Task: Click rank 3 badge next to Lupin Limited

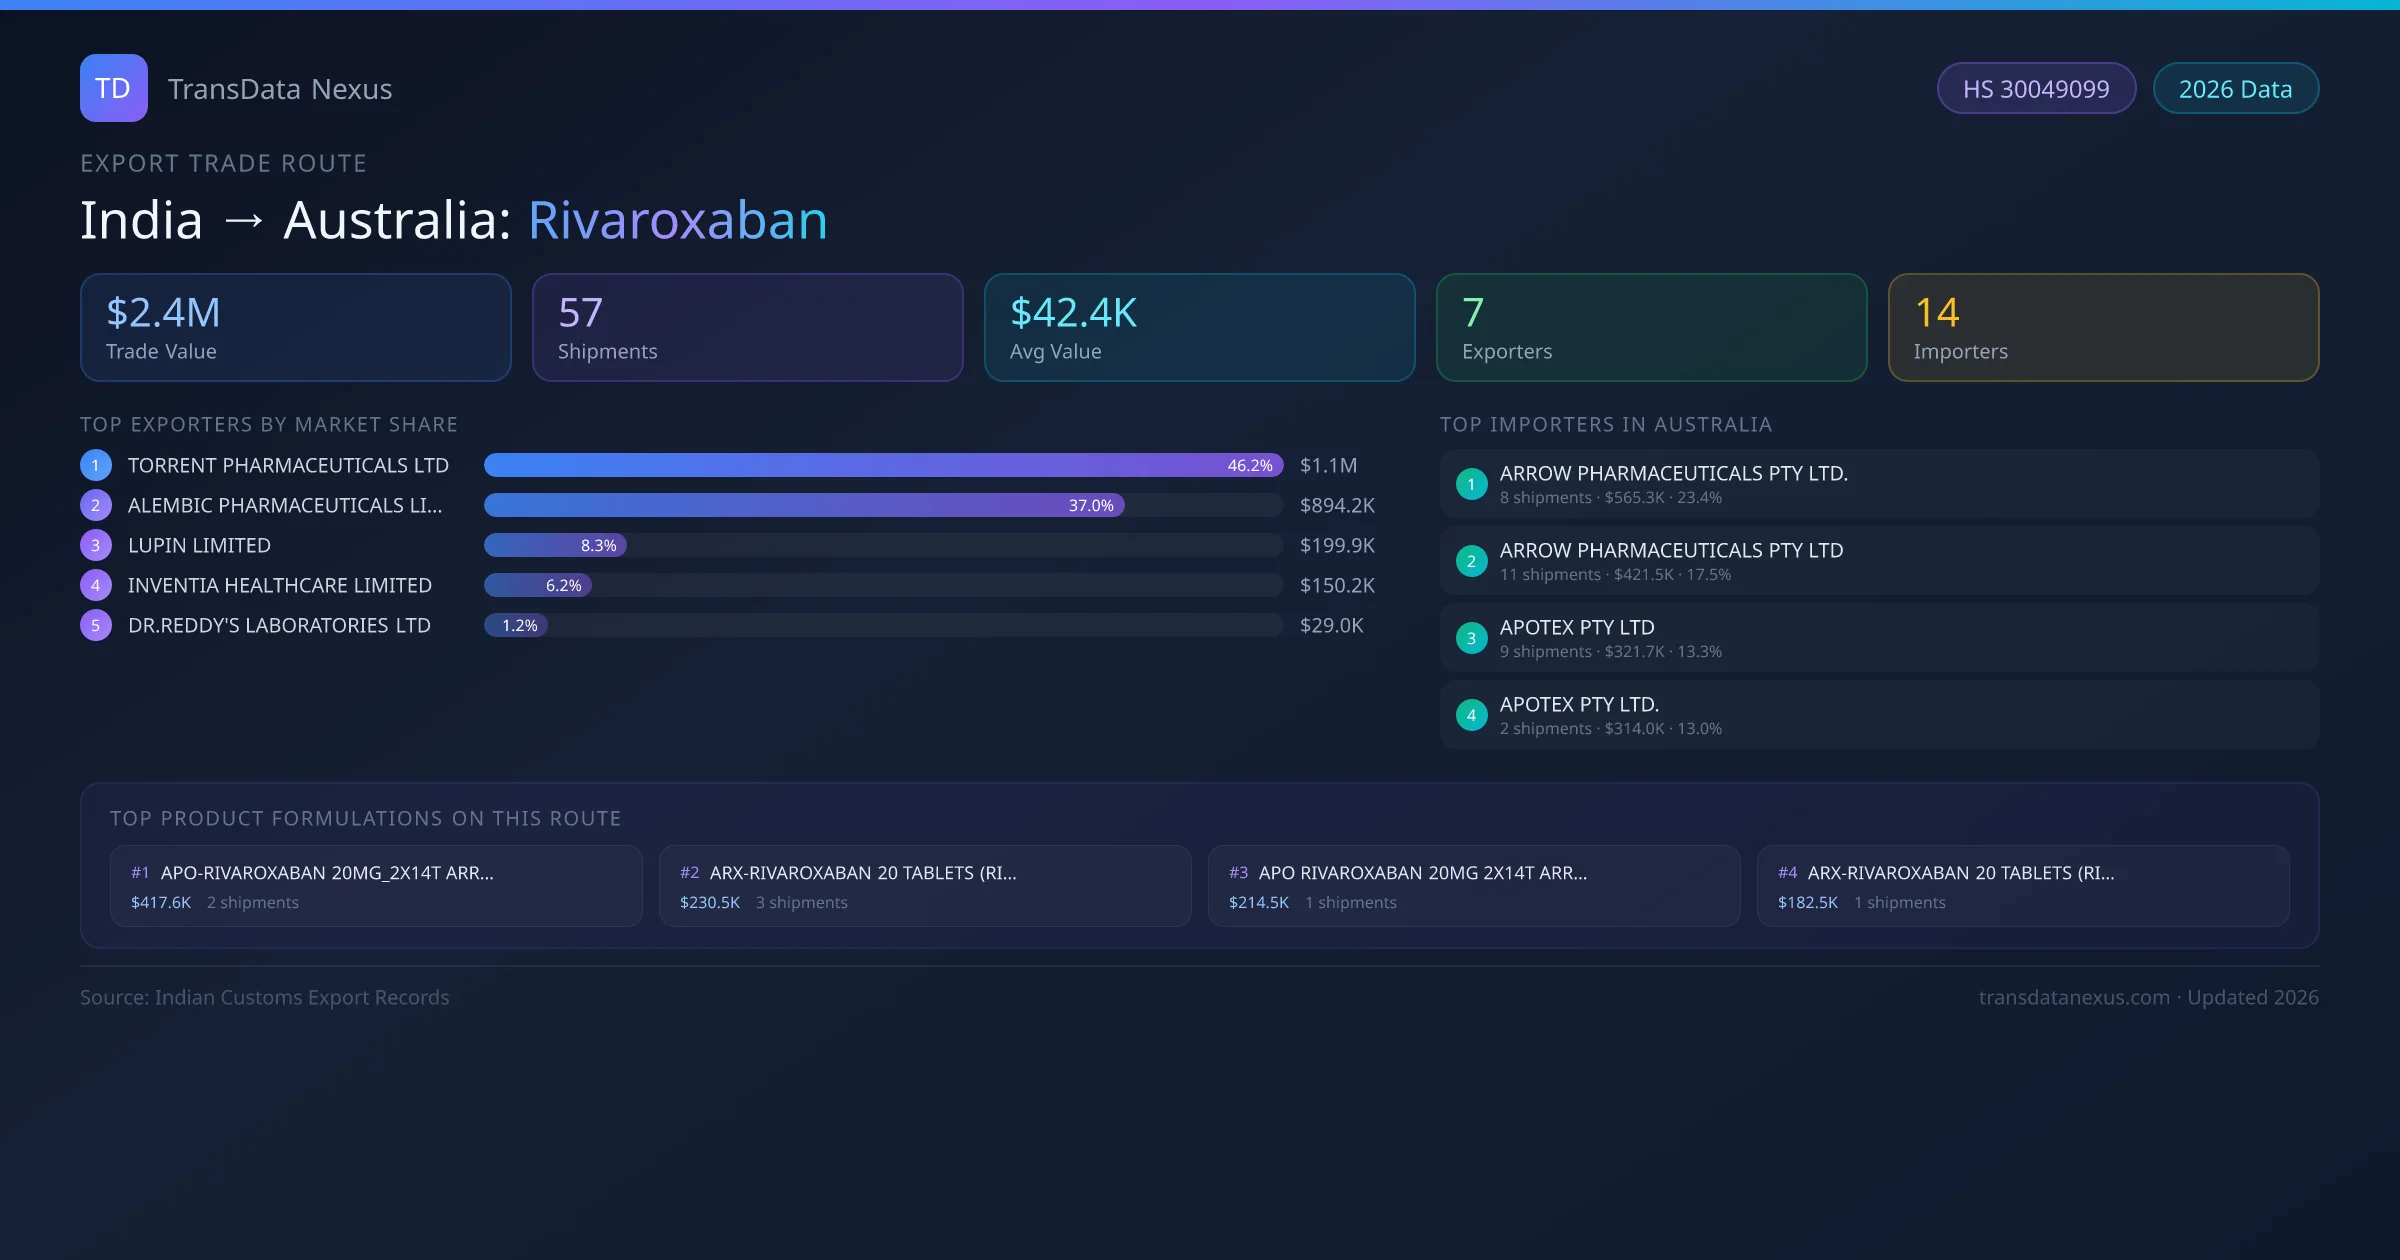Action: click(x=96, y=545)
